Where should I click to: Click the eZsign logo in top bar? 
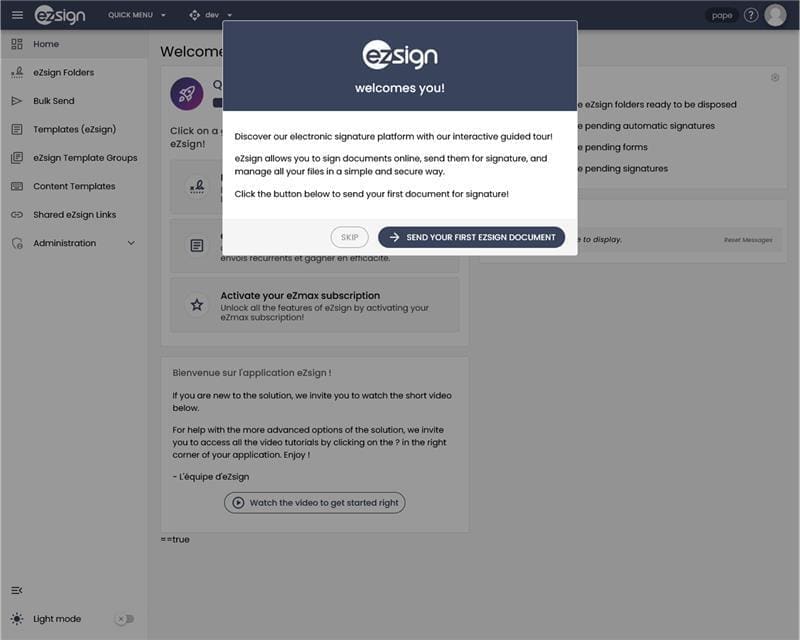point(60,15)
